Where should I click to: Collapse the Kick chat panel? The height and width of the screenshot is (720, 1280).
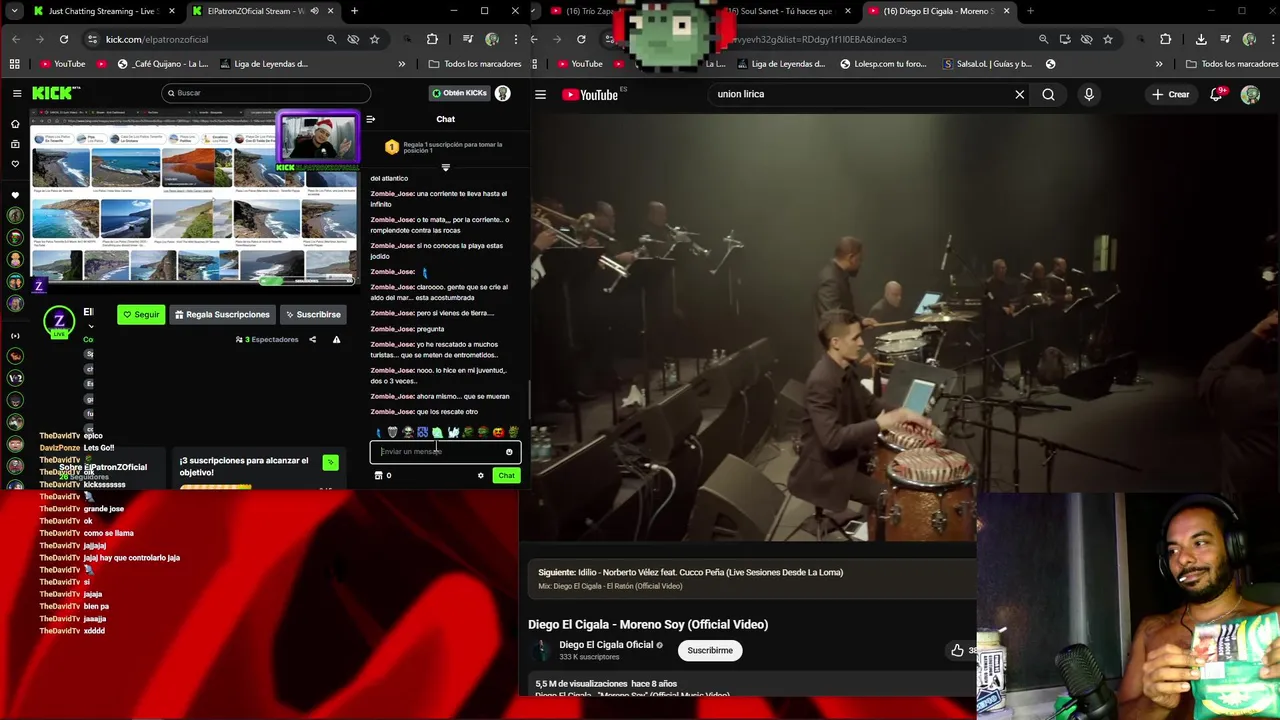point(370,119)
